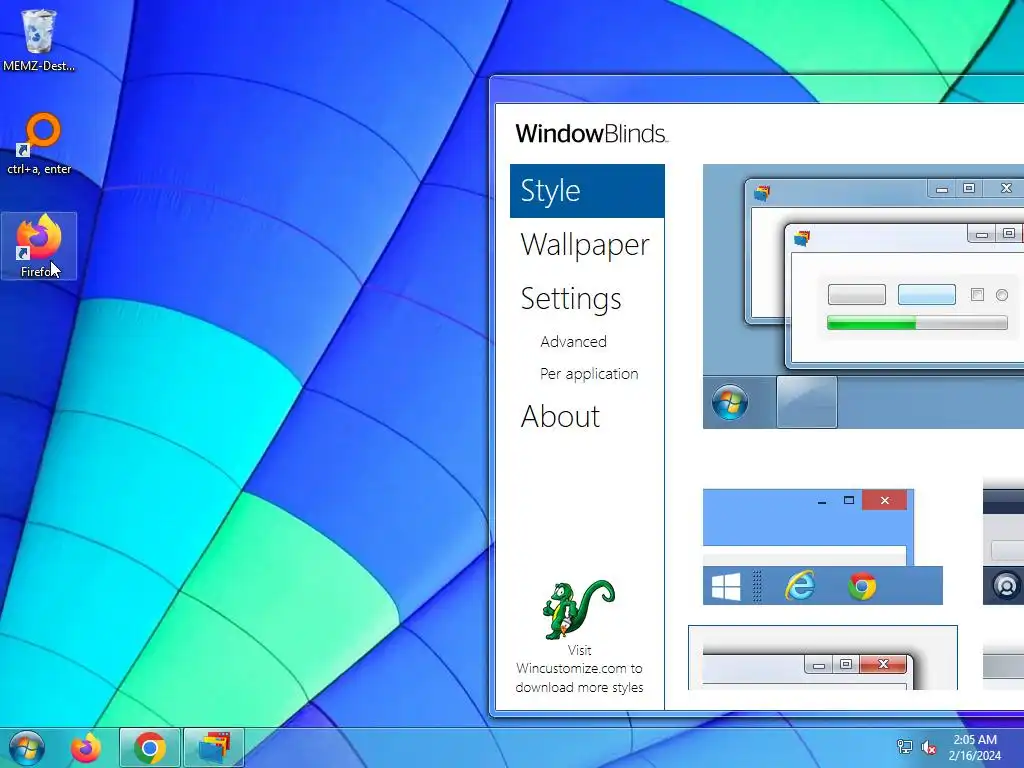
Task: Click the radio button in preview window
Action: (1002, 295)
